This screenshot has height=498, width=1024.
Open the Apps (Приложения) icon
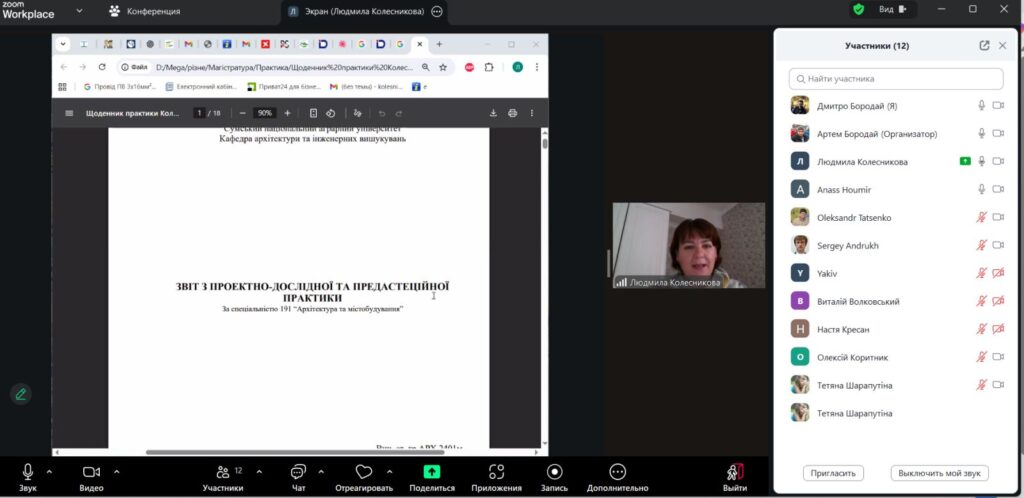coord(496,472)
